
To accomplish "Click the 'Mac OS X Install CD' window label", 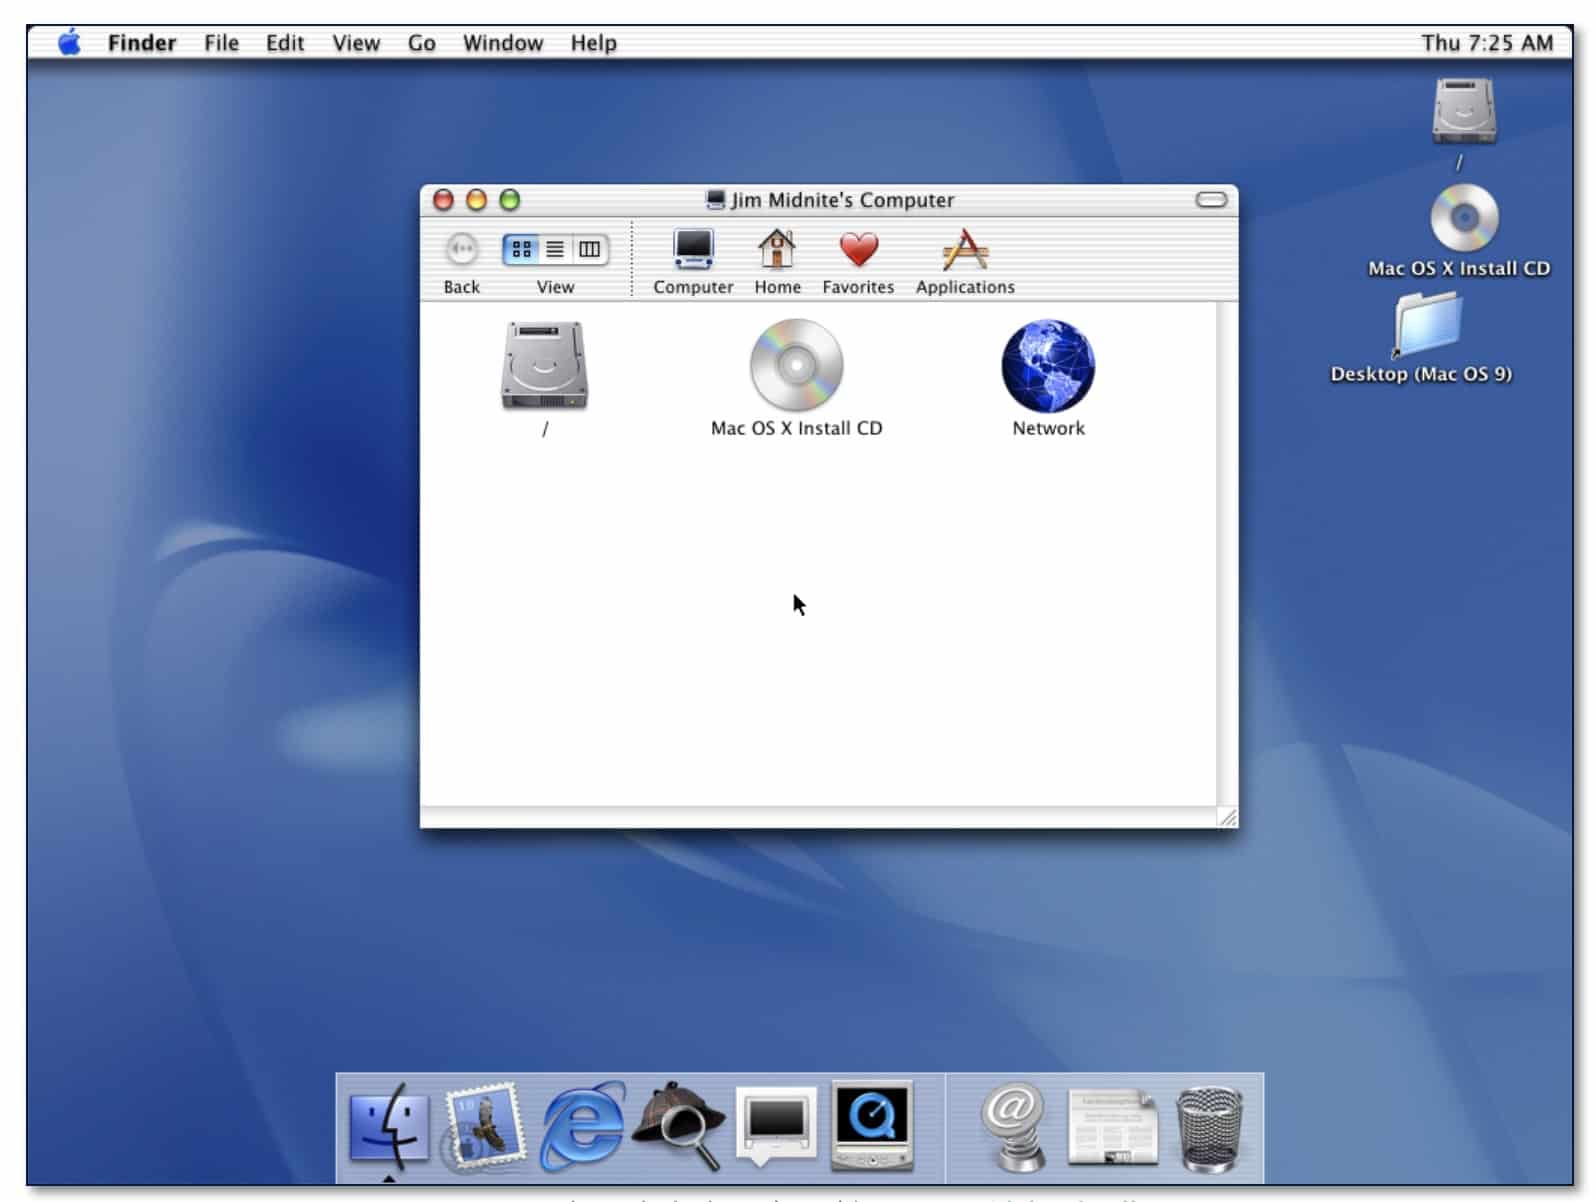I will [796, 428].
